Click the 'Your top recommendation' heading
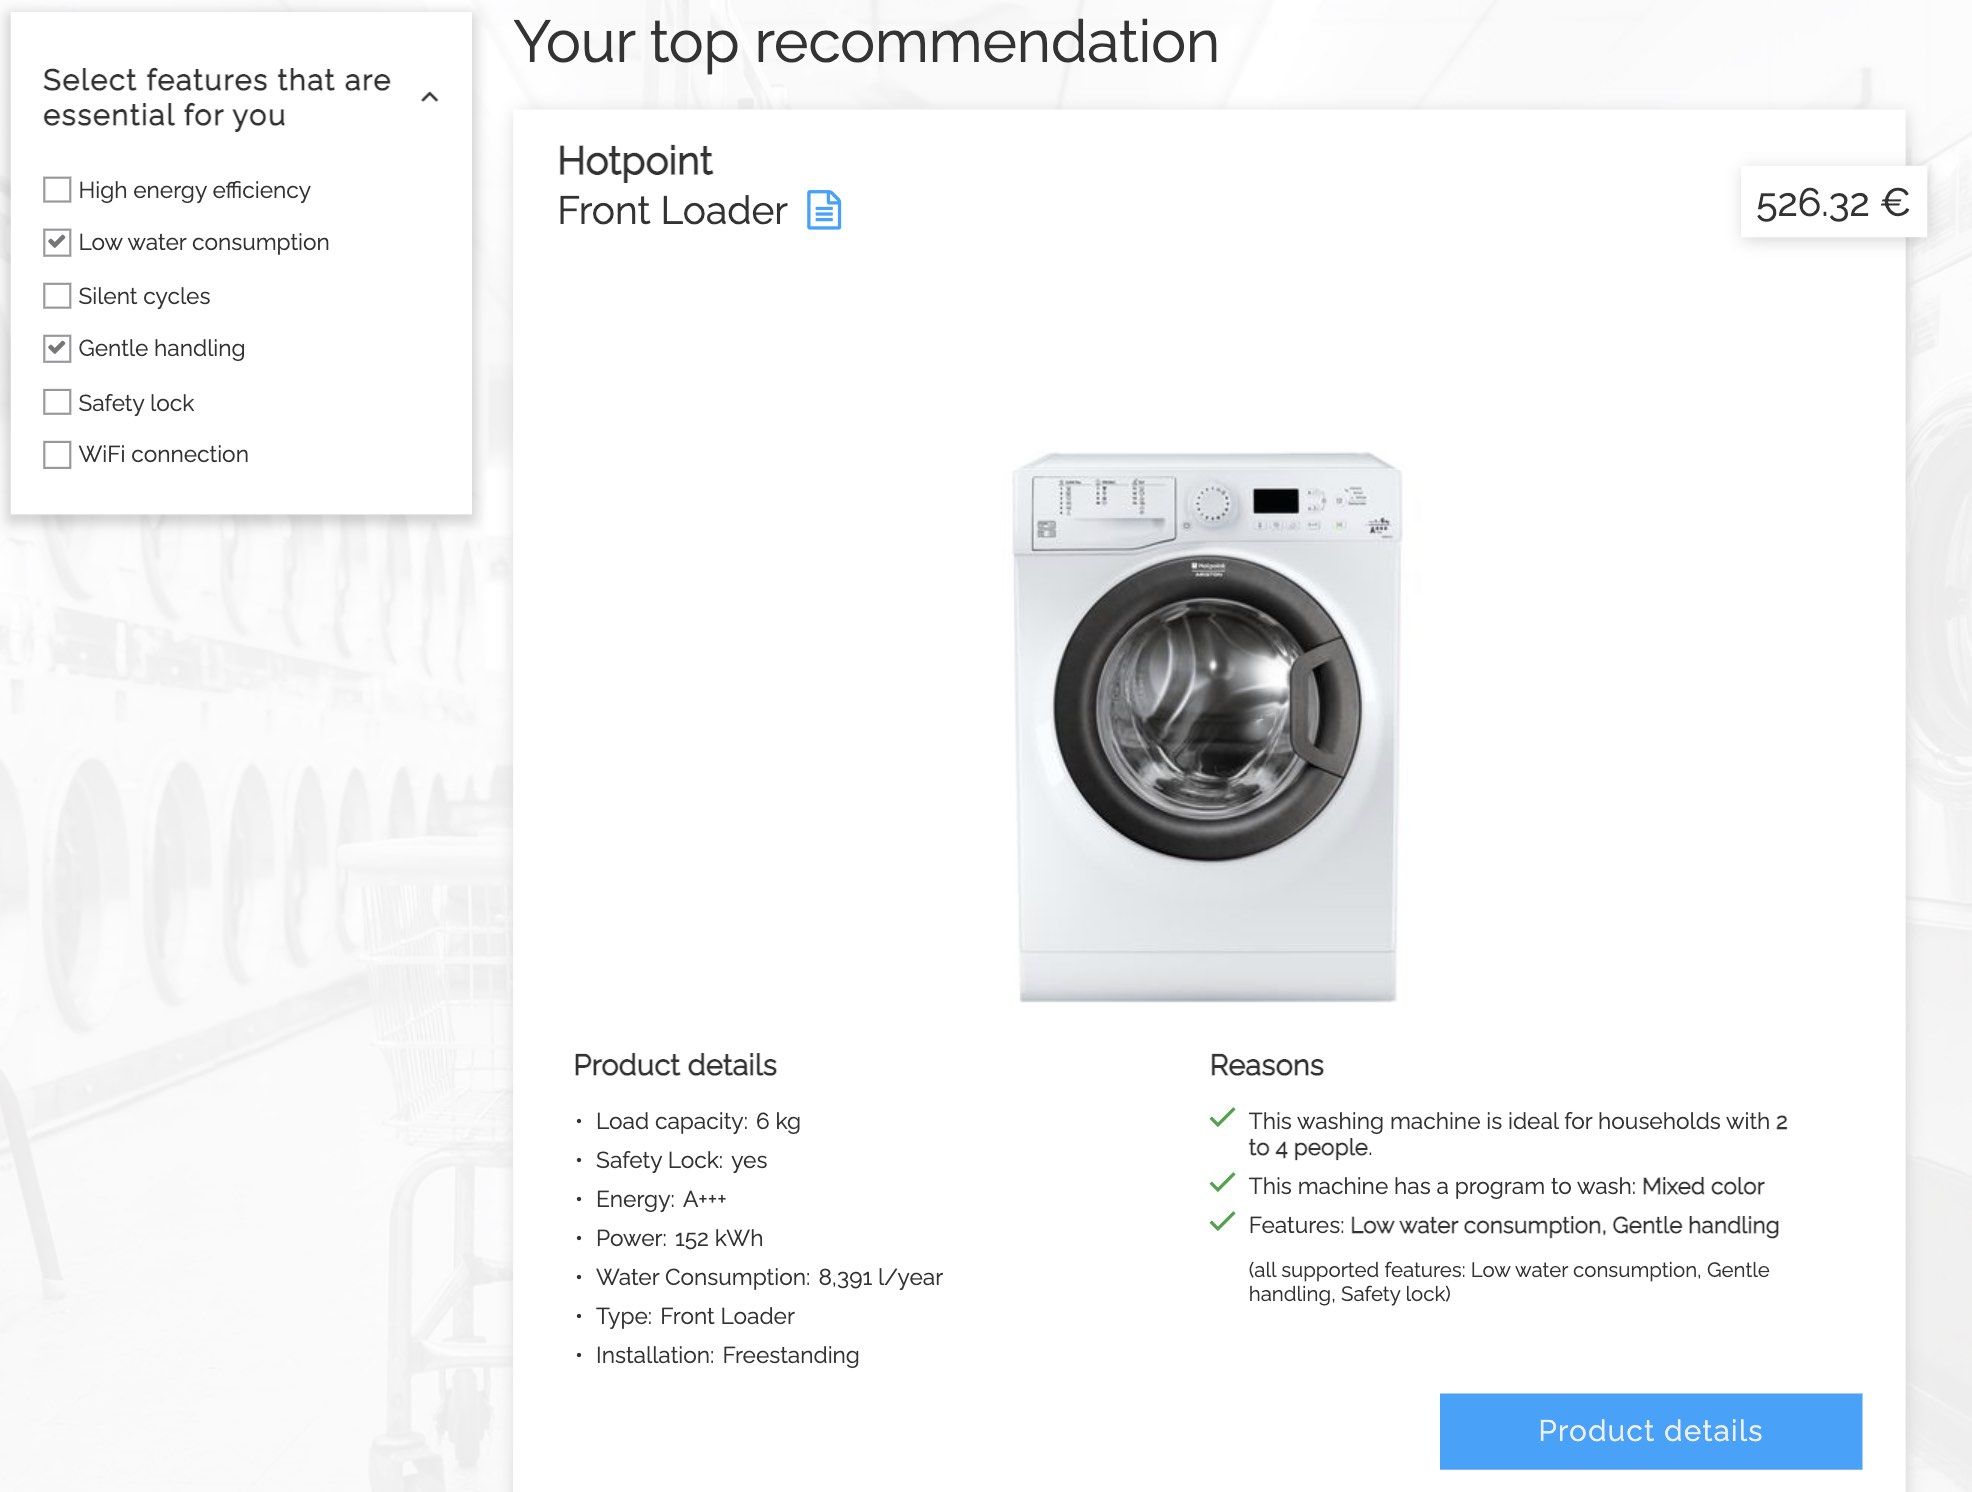1972x1492 pixels. (x=866, y=42)
